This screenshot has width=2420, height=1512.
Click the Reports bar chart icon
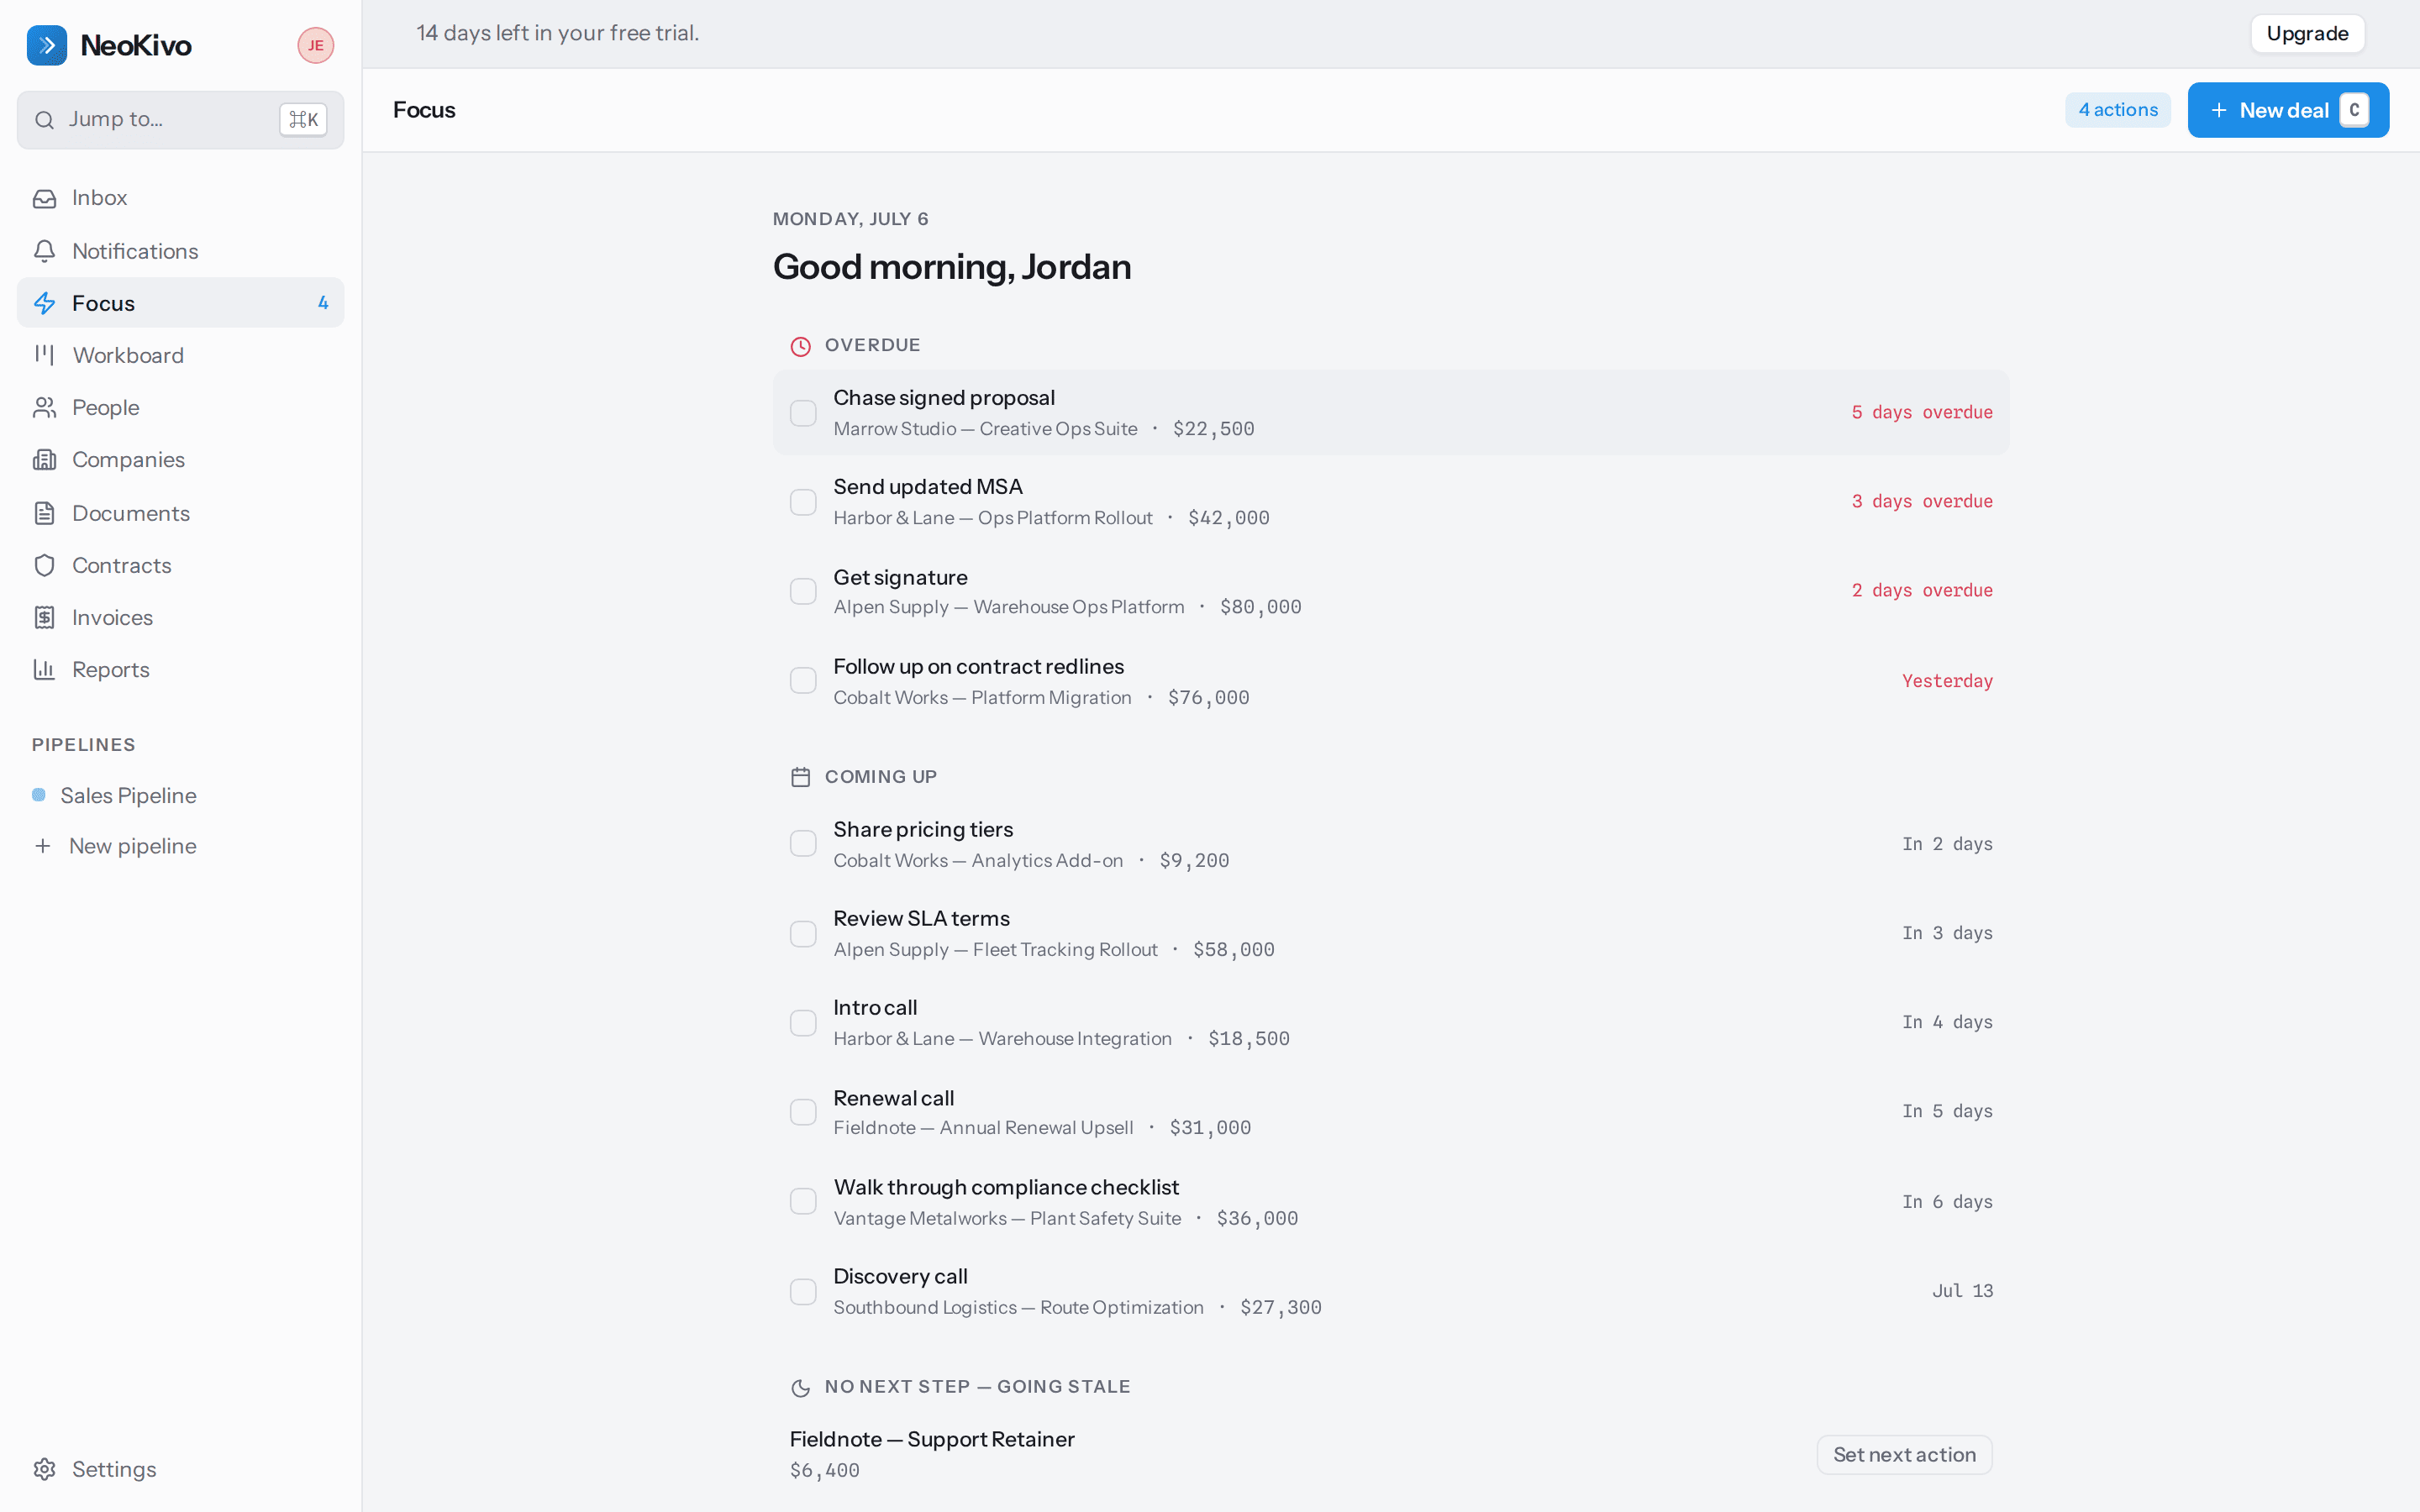[44, 669]
